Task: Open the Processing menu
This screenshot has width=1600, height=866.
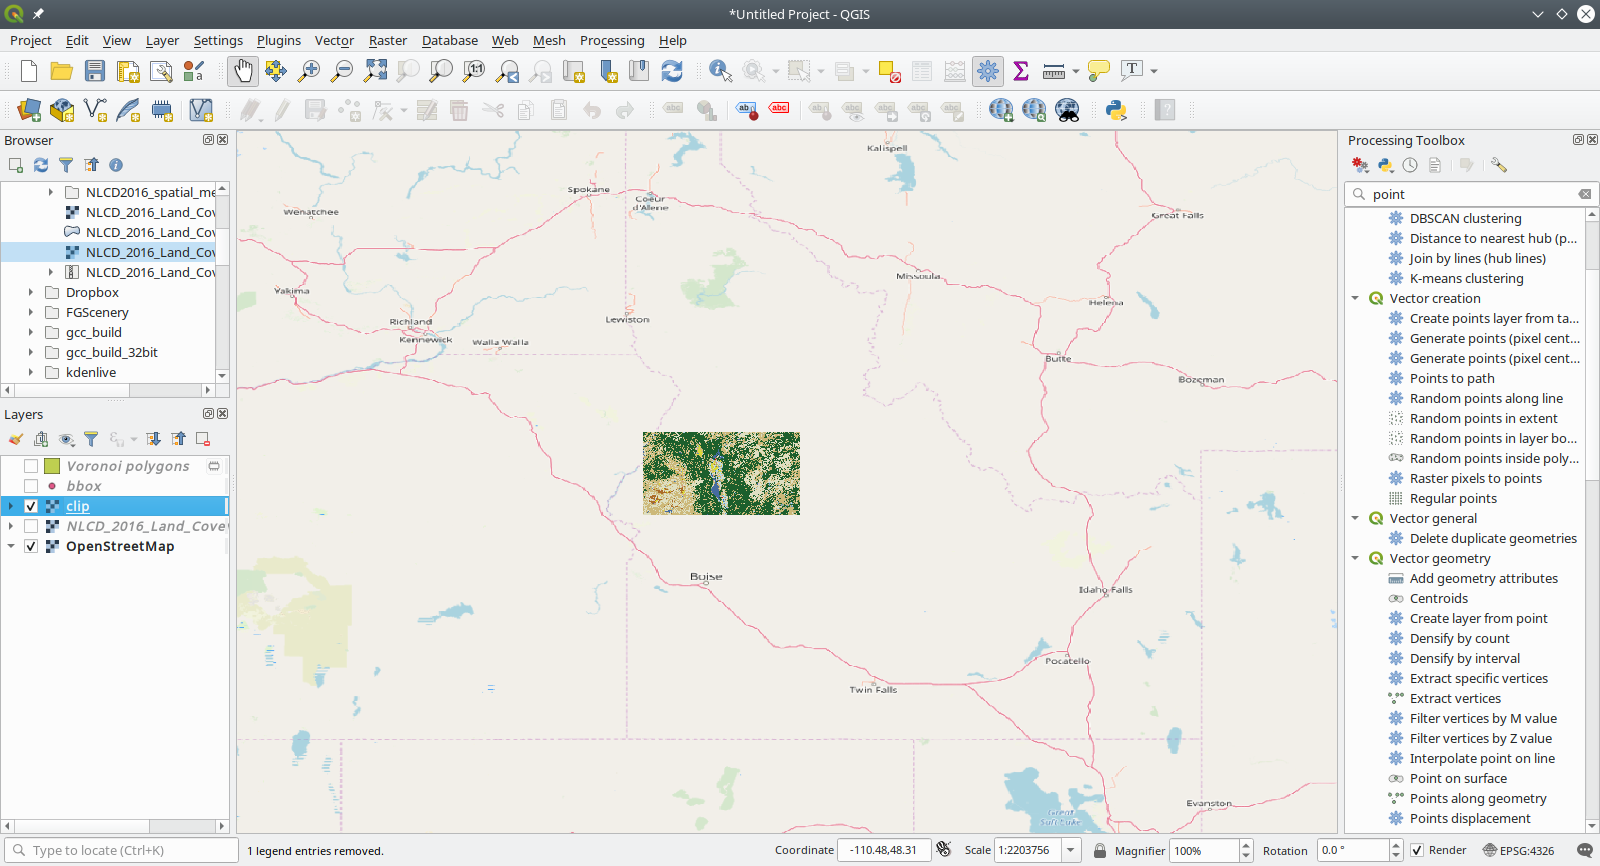Action: click(612, 40)
